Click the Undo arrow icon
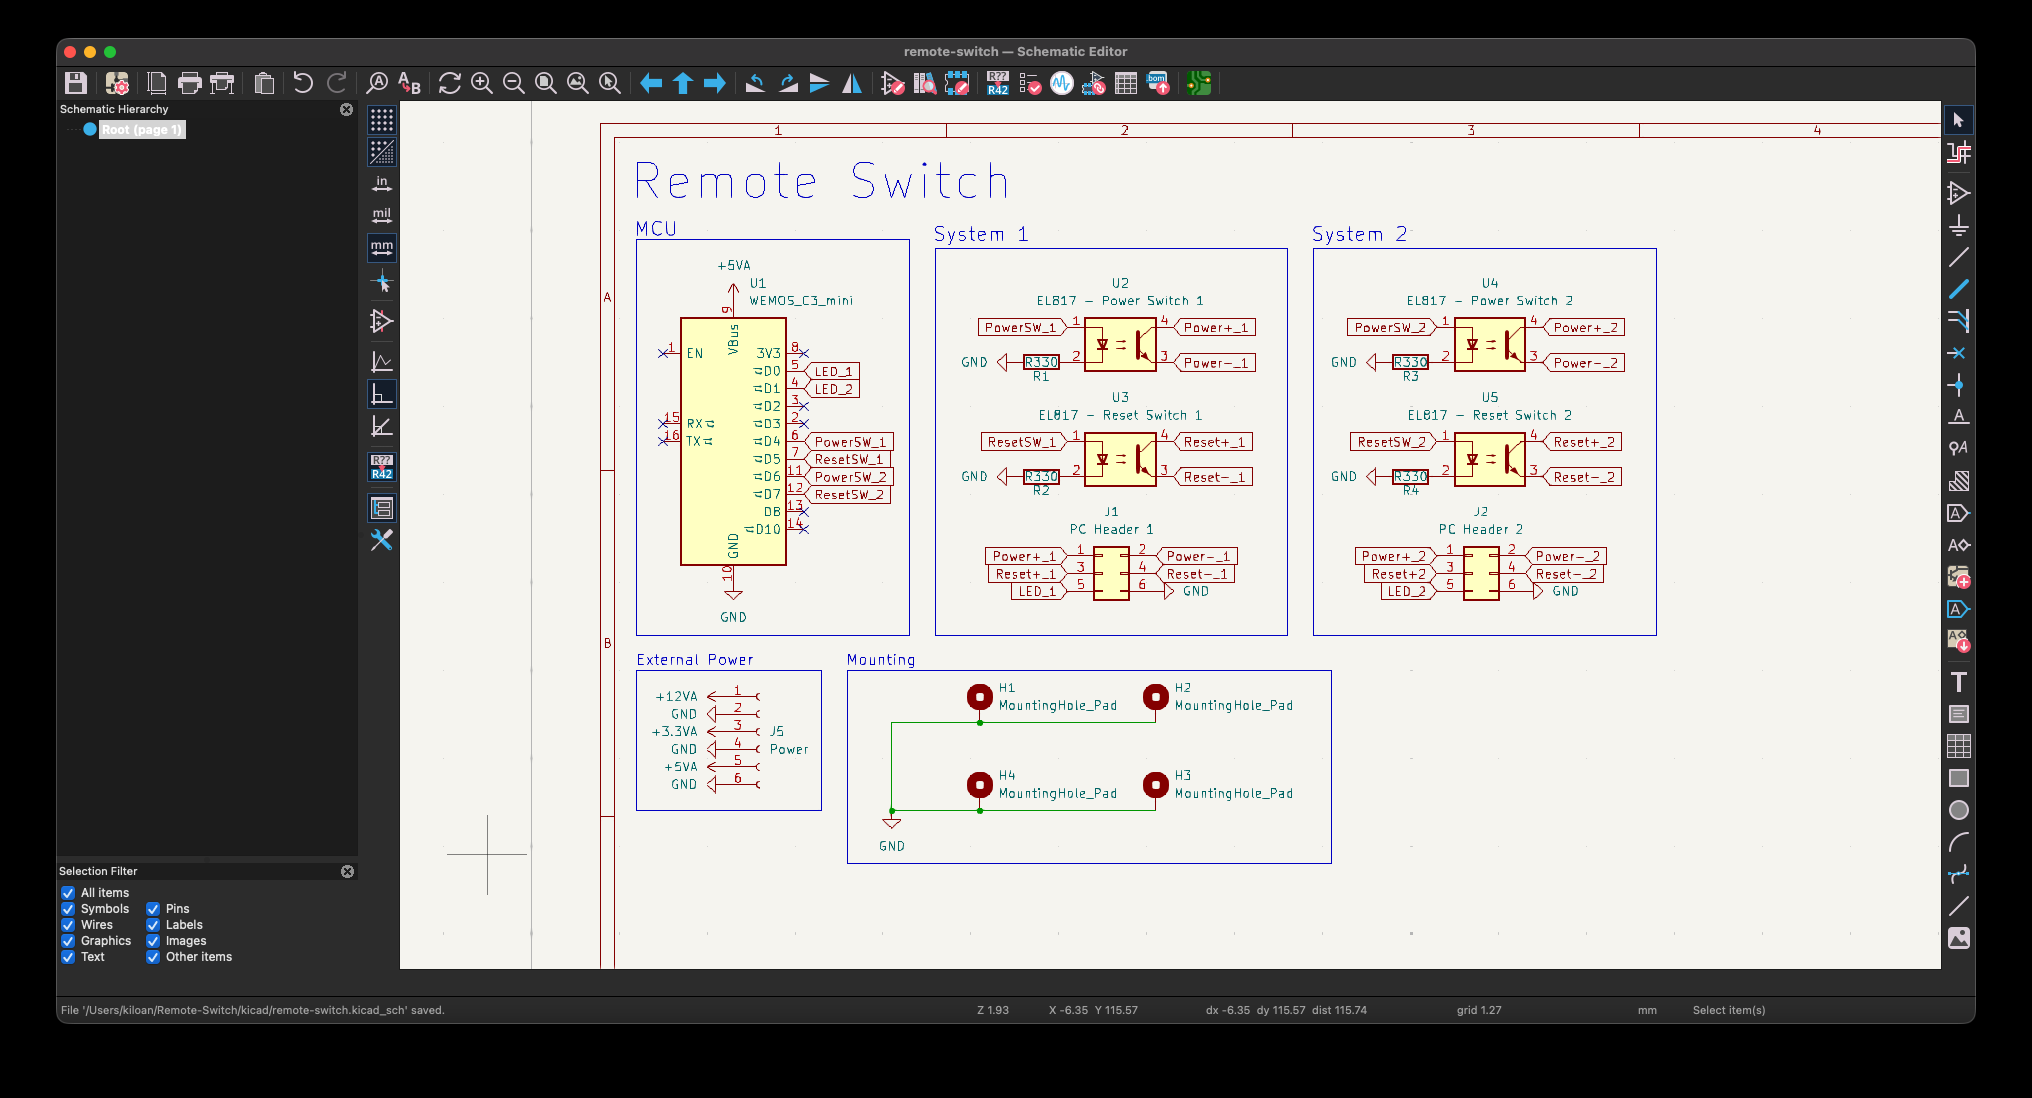The height and width of the screenshot is (1098, 2032). (303, 83)
